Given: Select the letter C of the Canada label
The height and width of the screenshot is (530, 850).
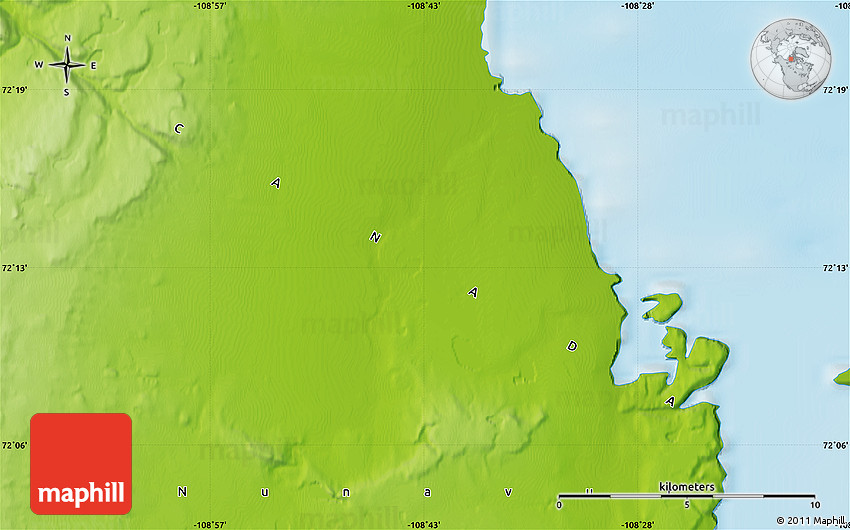Looking at the screenshot, I should point(179,128).
